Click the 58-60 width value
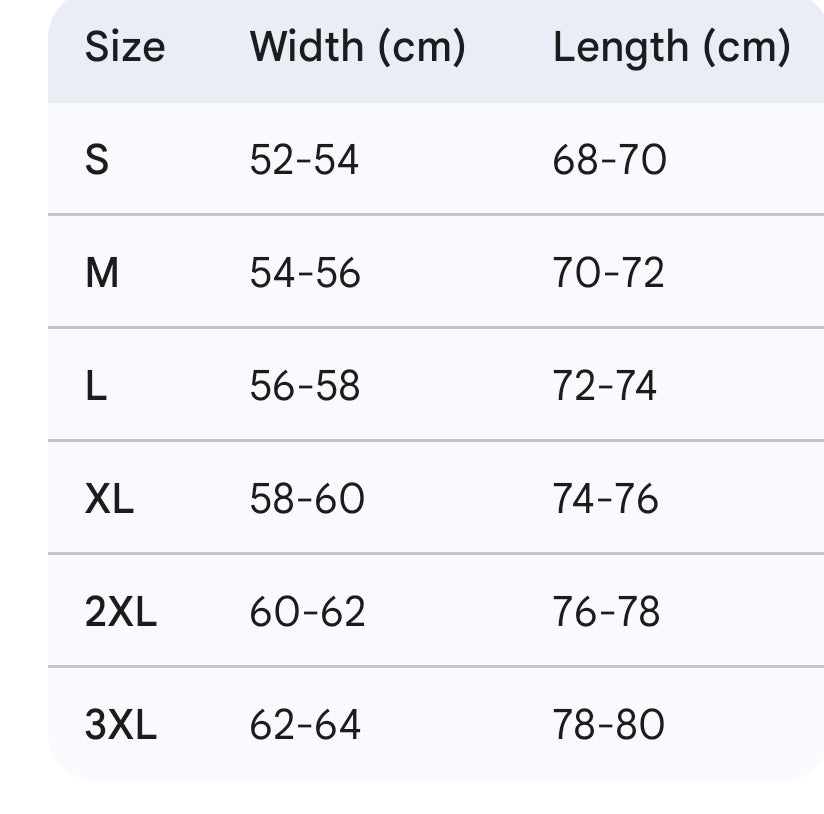Image resolution: width=824 pixels, height=814 pixels. (x=307, y=499)
